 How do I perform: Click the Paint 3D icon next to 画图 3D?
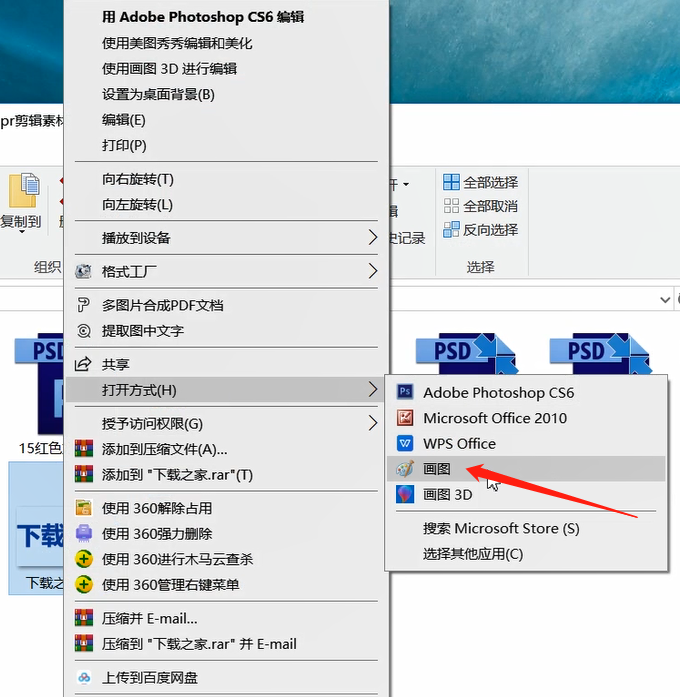(x=405, y=494)
